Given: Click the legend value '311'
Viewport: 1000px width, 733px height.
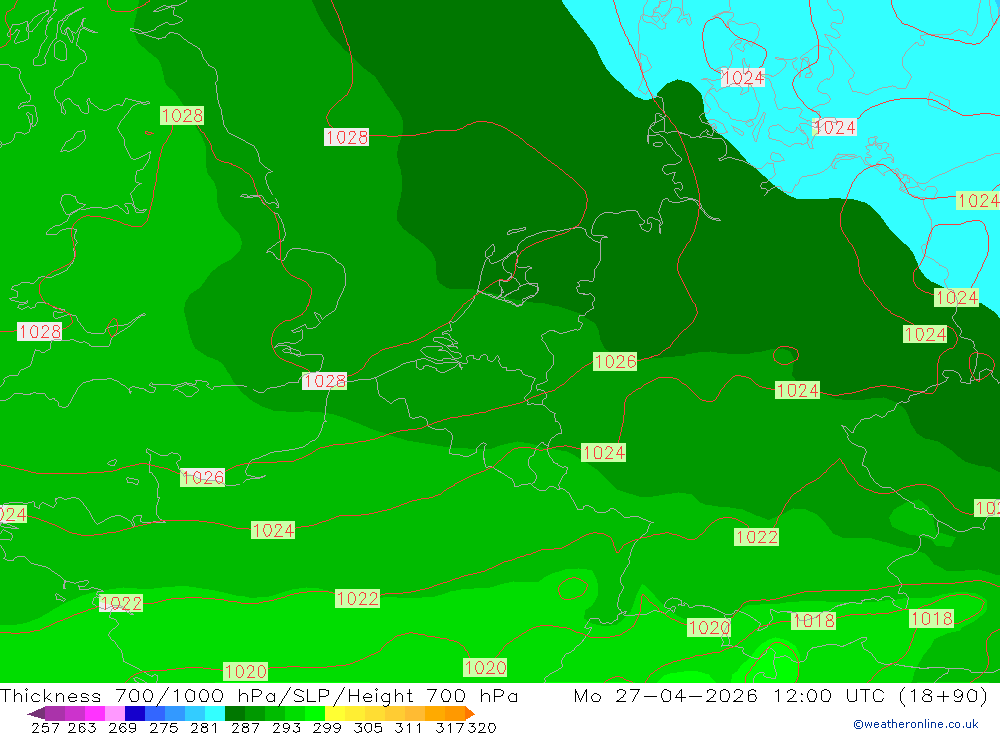Looking at the screenshot, I should coord(407,727).
